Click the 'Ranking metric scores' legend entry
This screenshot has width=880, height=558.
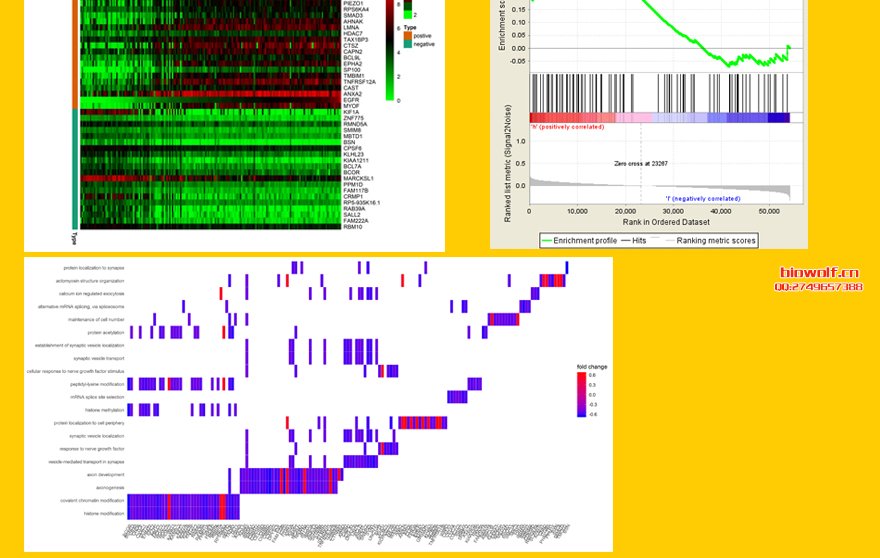(711, 240)
